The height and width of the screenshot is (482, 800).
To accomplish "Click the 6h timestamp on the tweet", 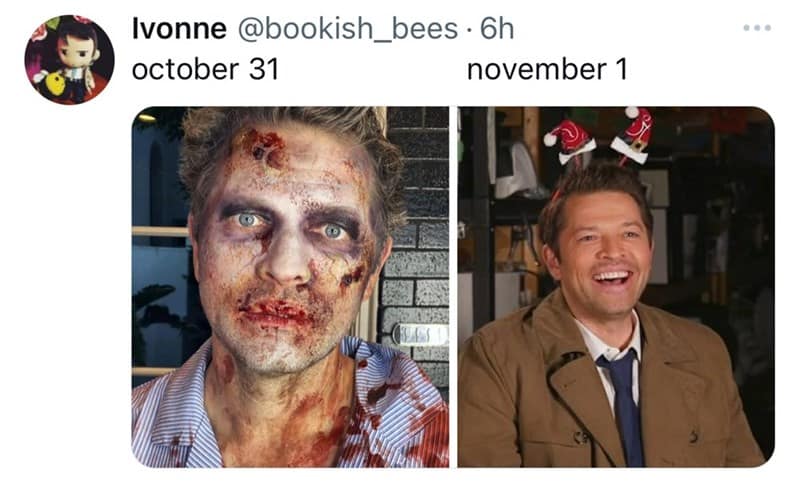I will tap(497, 29).
